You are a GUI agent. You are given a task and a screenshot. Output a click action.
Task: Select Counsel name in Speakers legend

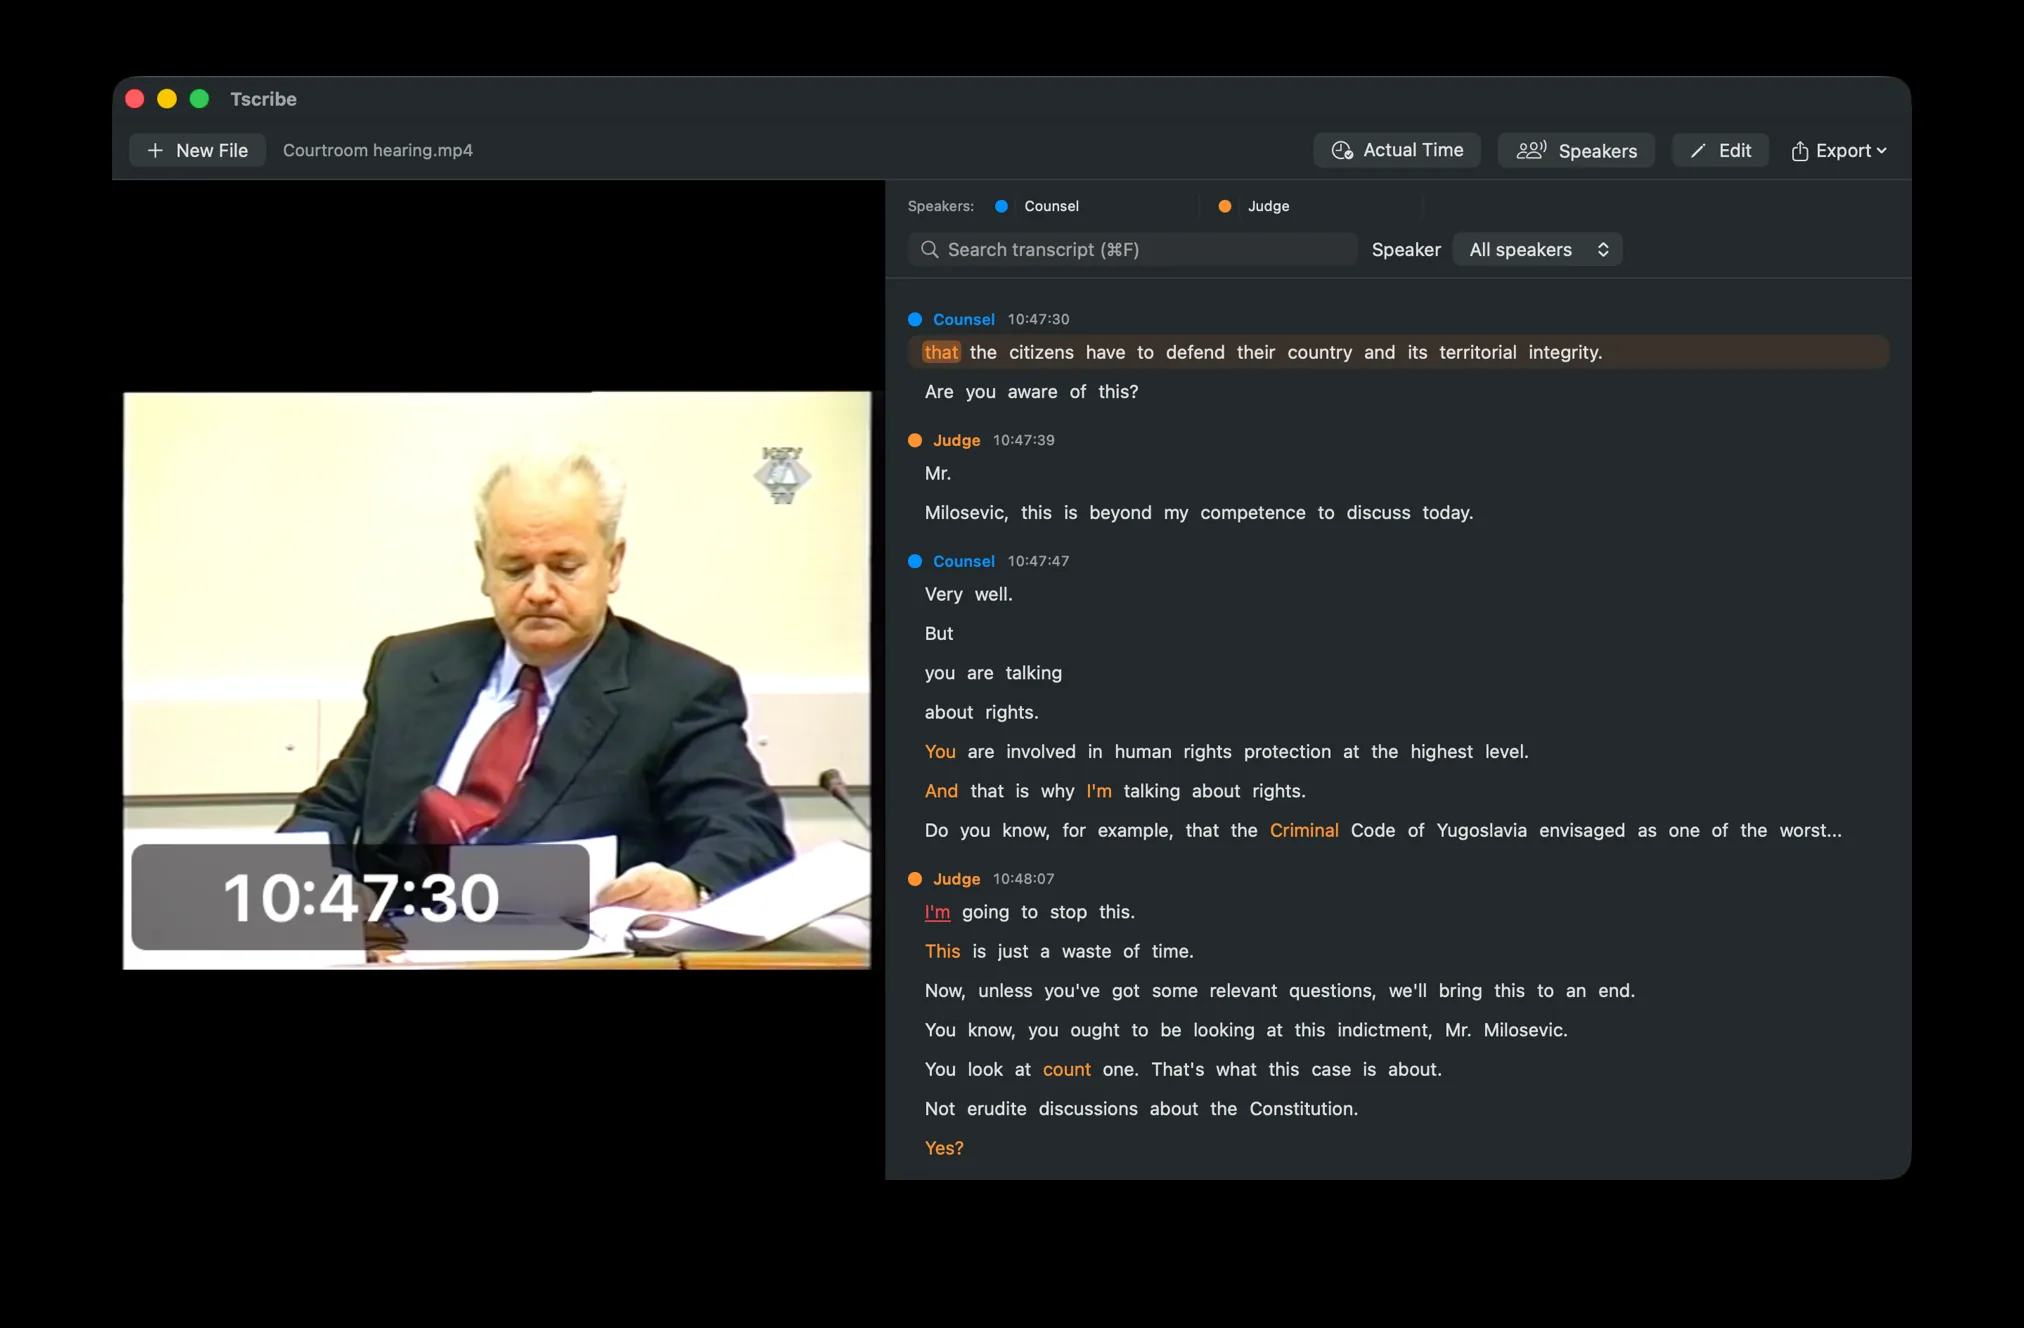[1051, 206]
